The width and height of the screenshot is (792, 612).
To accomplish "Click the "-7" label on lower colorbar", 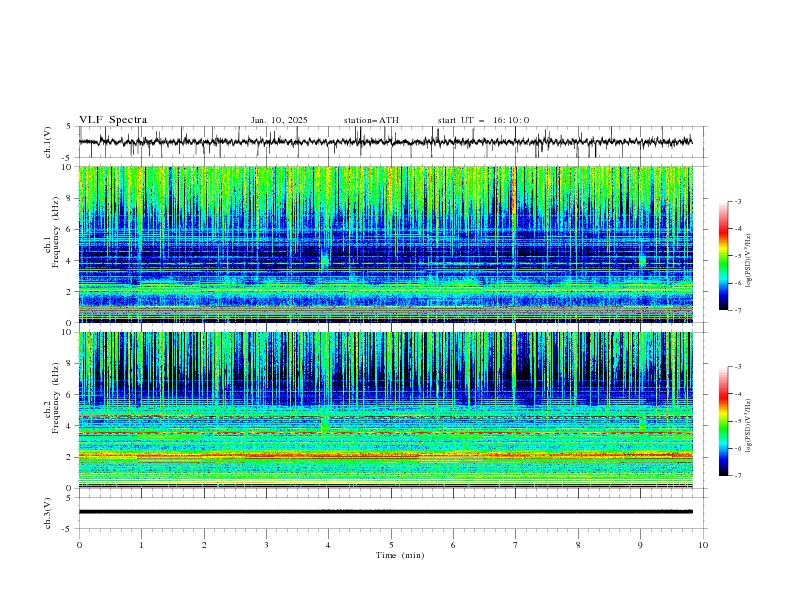I will [x=737, y=476].
